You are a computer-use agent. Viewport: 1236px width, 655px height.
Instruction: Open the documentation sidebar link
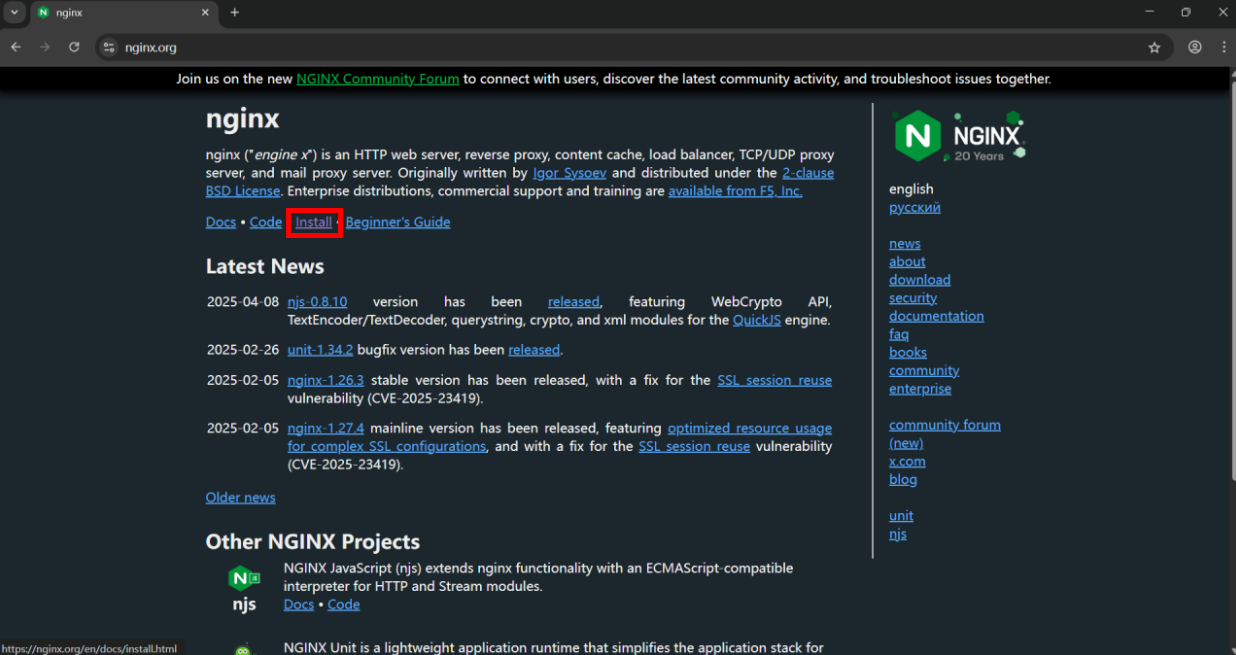936,316
